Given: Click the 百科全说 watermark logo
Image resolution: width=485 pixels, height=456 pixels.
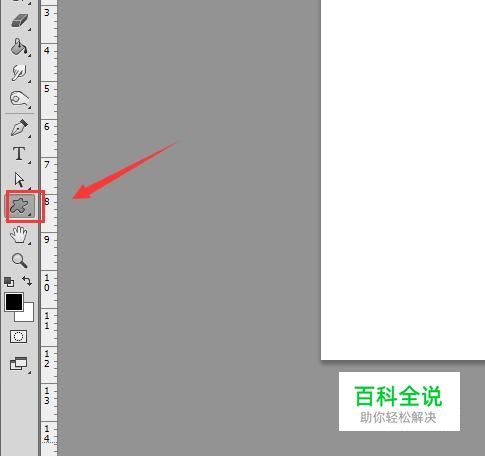Looking at the screenshot, I should coord(399,401).
